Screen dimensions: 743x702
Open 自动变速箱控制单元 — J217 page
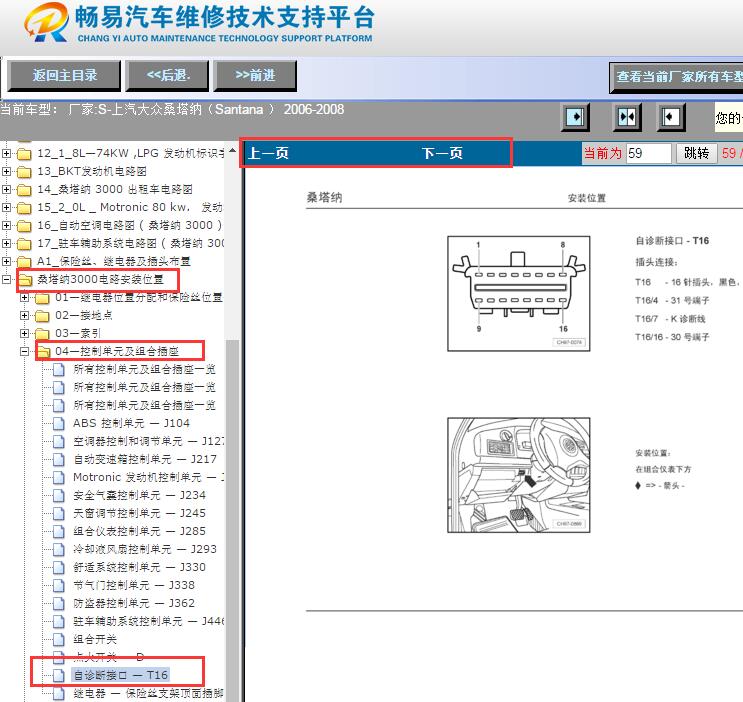pyautogui.click(x=145, y=459)
